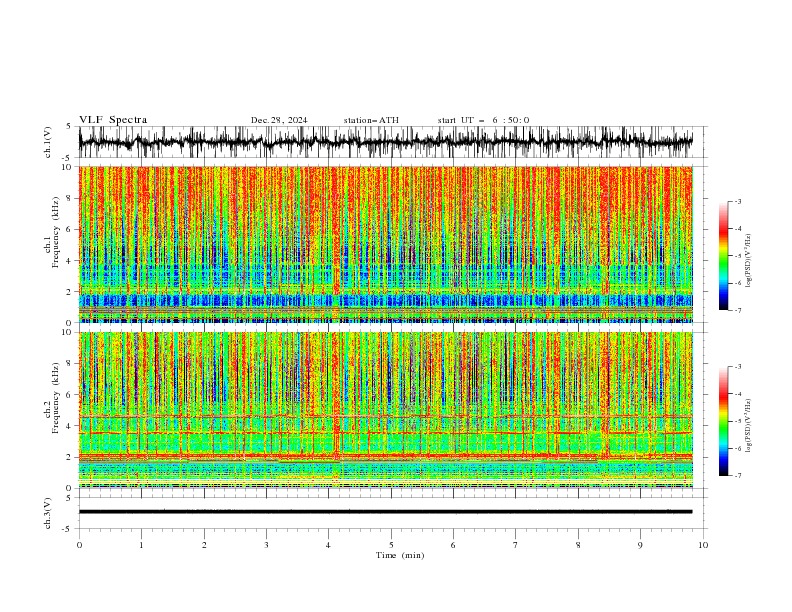Click the "-3" label on ch.1 colorbar
Screen dimensions: 792x612
point(737,201)
